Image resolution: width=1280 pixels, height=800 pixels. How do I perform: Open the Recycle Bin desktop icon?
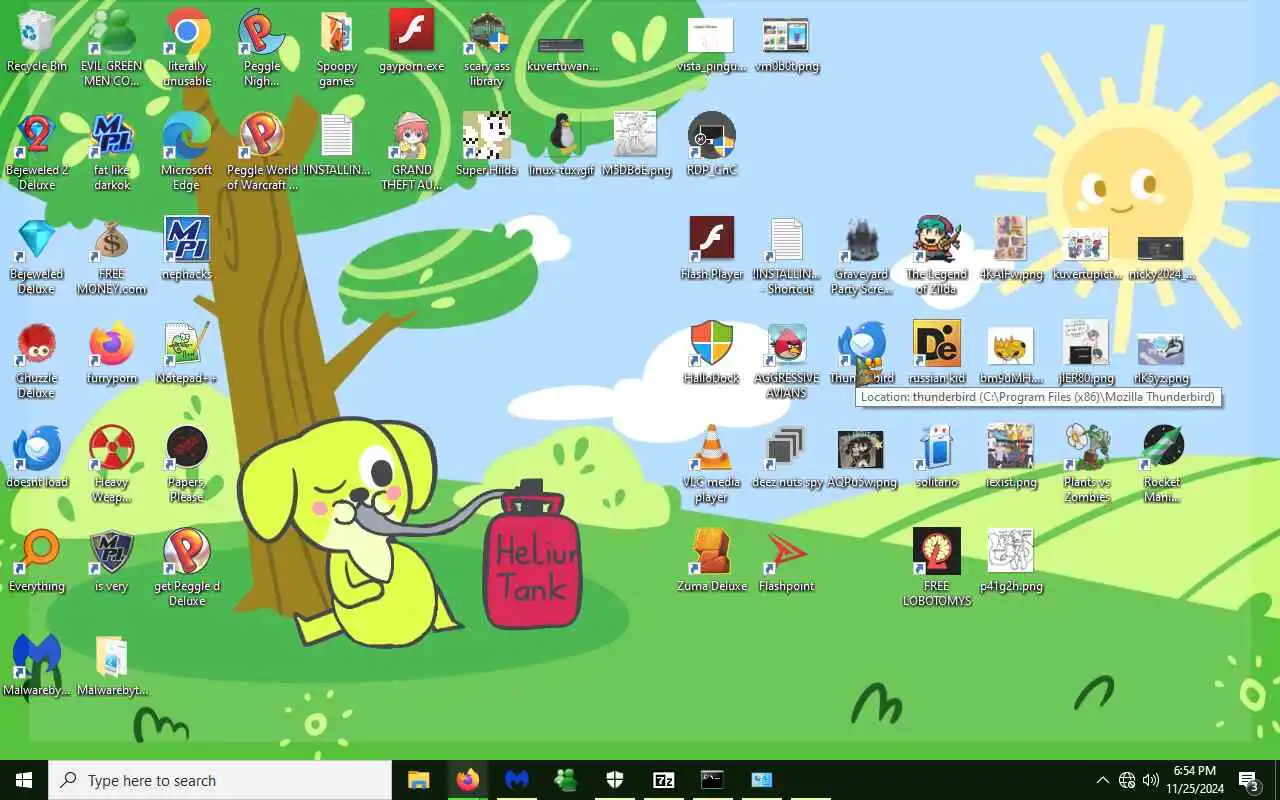tap(37, 42)
